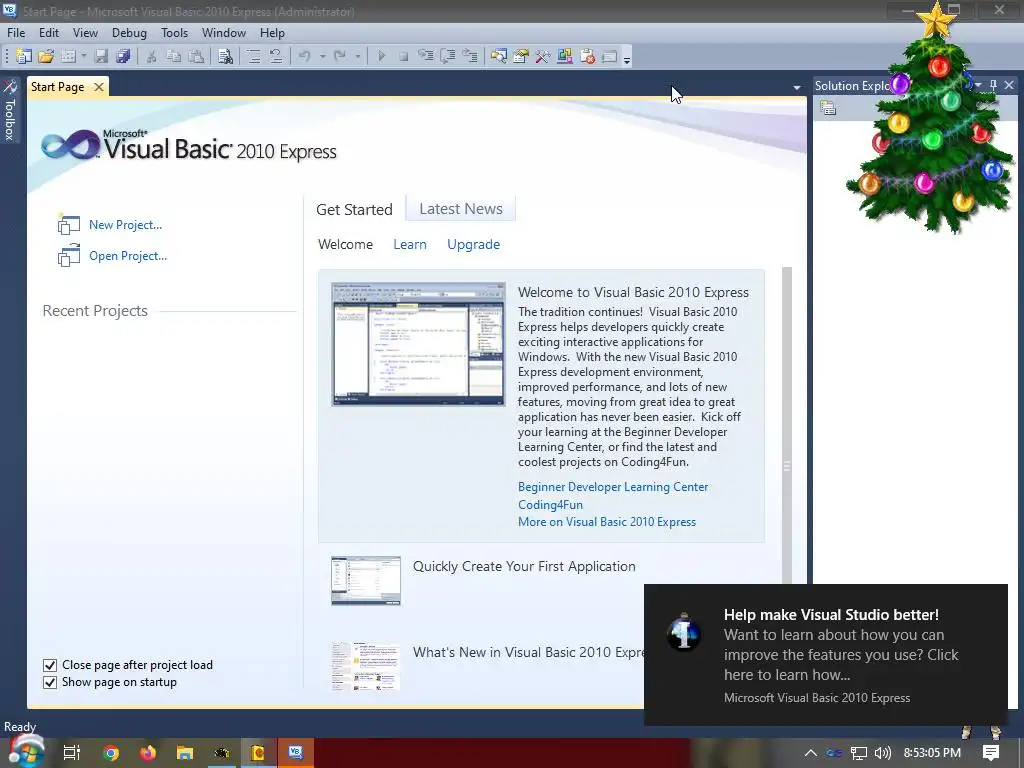
Task: Open the File menu
Action: coord(16,33)
